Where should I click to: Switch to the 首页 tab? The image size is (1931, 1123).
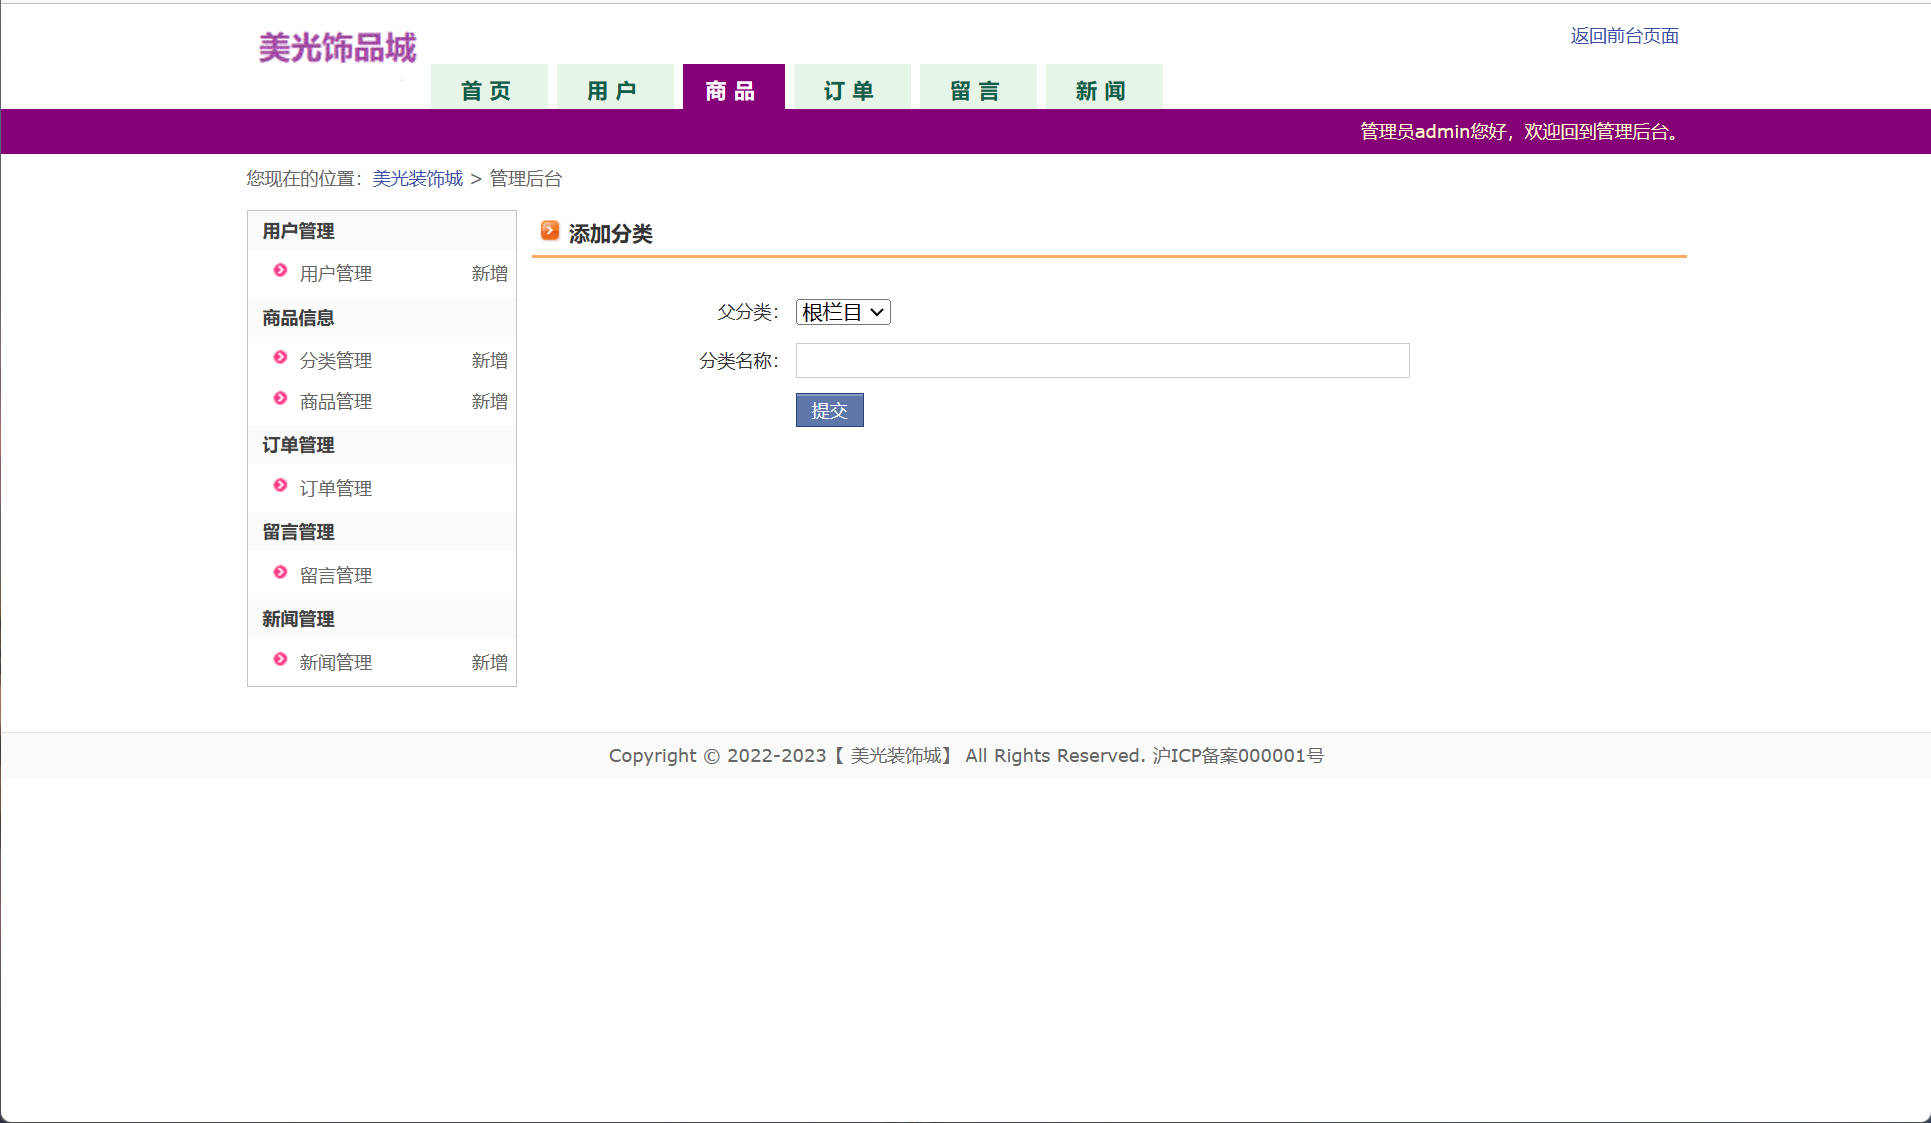pyautogui.click(x=488, y=90)
